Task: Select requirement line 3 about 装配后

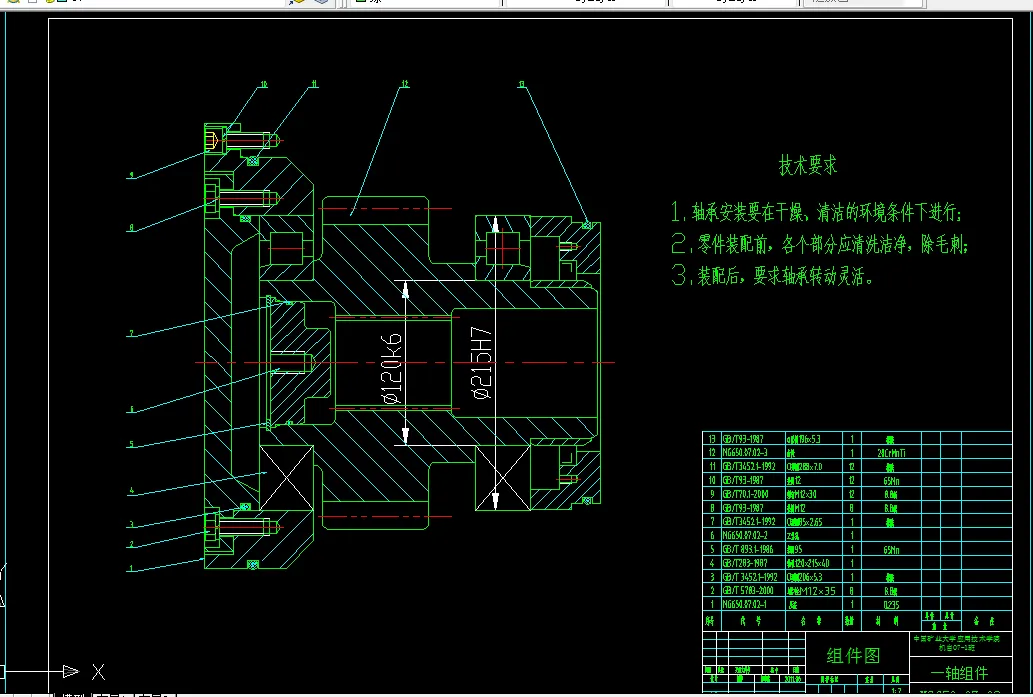Action: [x=772, y=275]
